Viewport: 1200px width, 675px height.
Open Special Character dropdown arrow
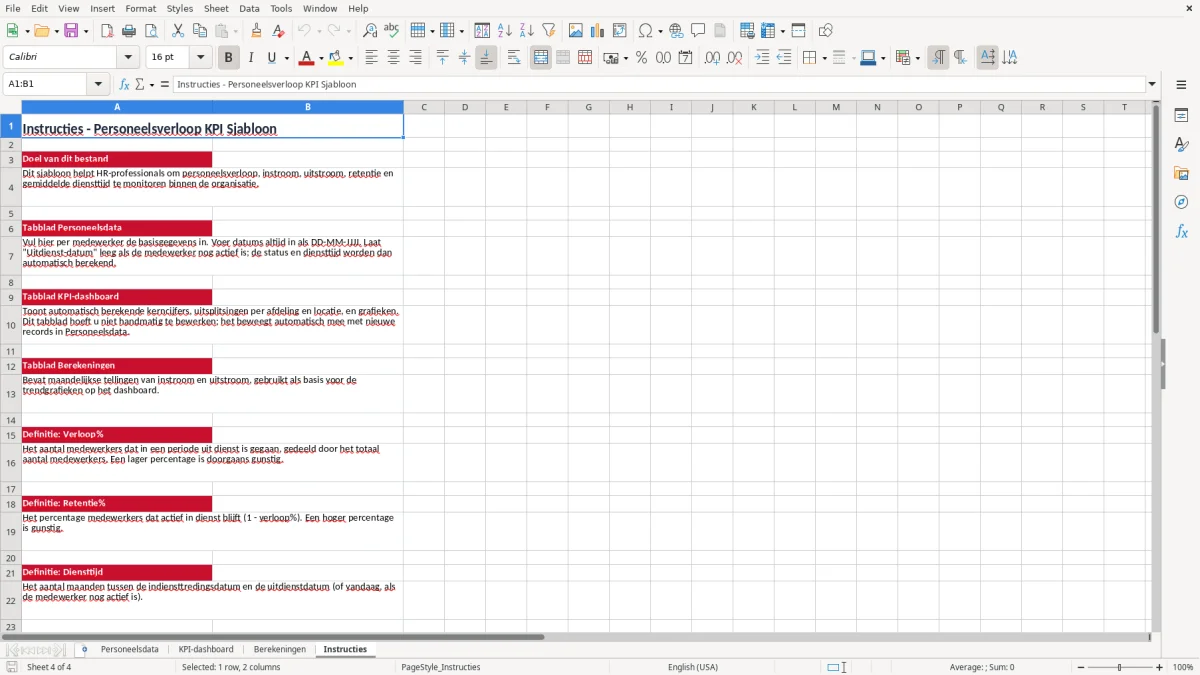[x=660, y=31]
